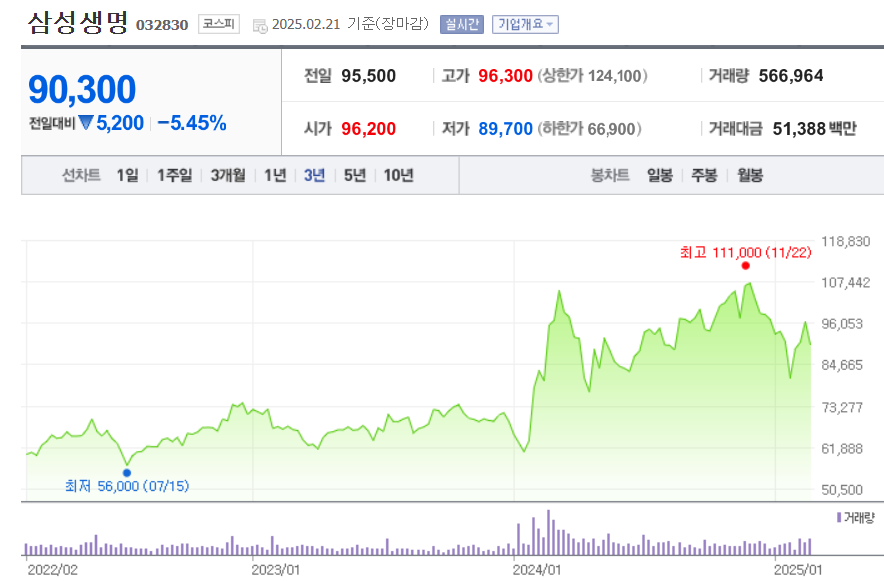
Task: Click the 고가 value 96,300
Action: (505, 76)
